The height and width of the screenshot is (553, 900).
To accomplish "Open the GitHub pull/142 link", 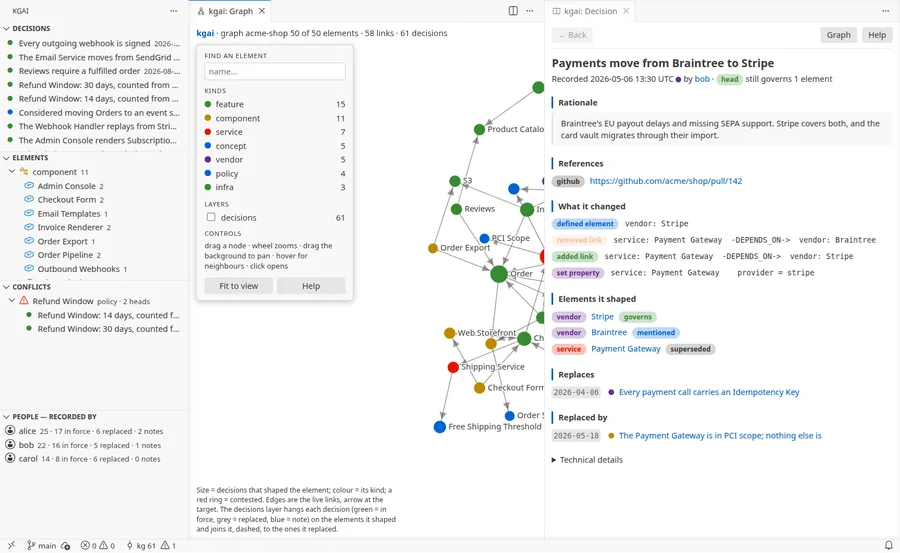I will click(666, 181).
